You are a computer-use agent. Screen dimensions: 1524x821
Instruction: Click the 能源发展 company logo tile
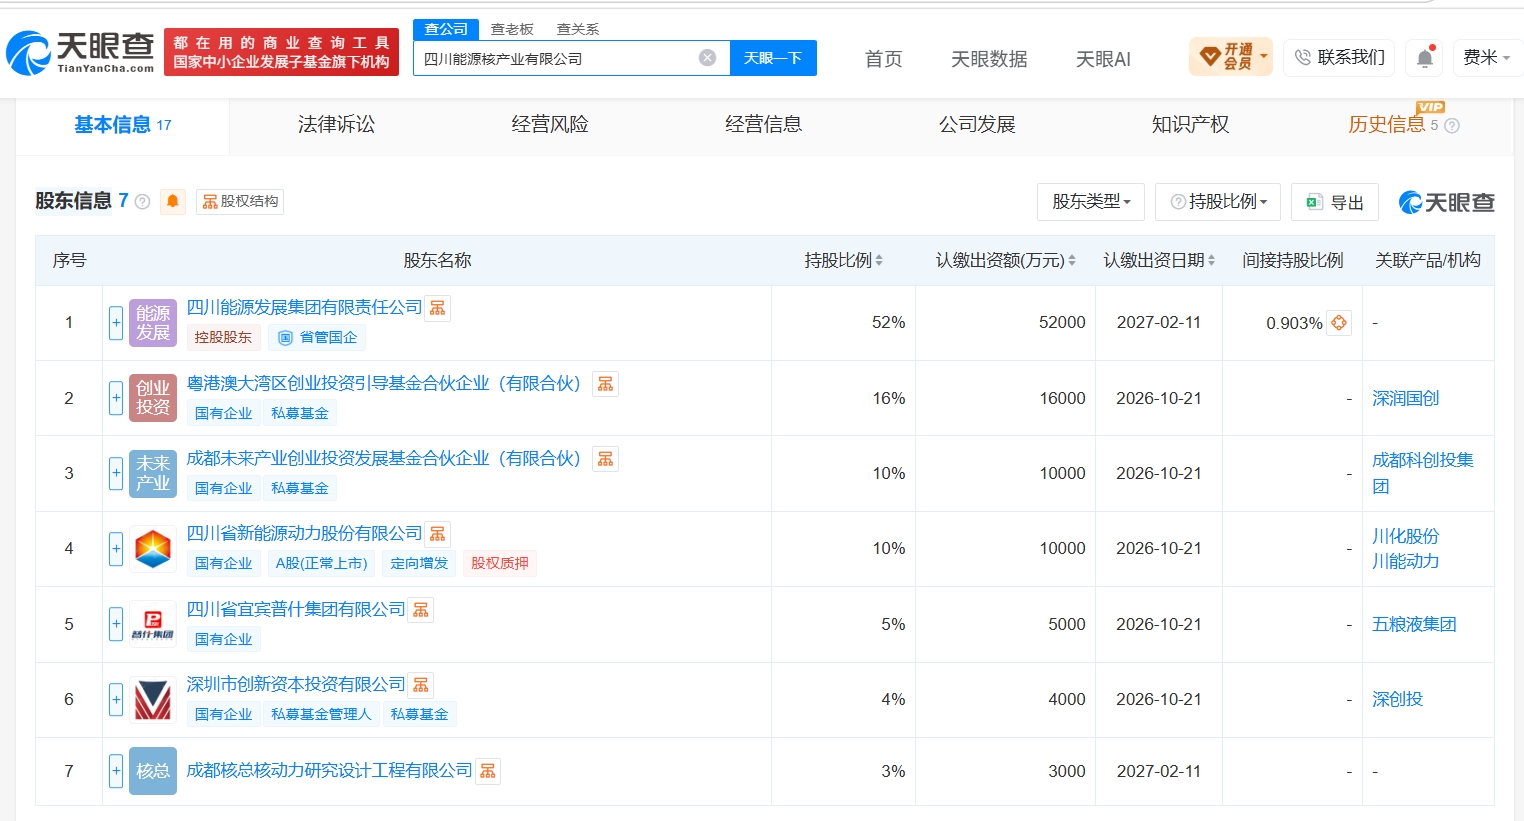point(153,323)
